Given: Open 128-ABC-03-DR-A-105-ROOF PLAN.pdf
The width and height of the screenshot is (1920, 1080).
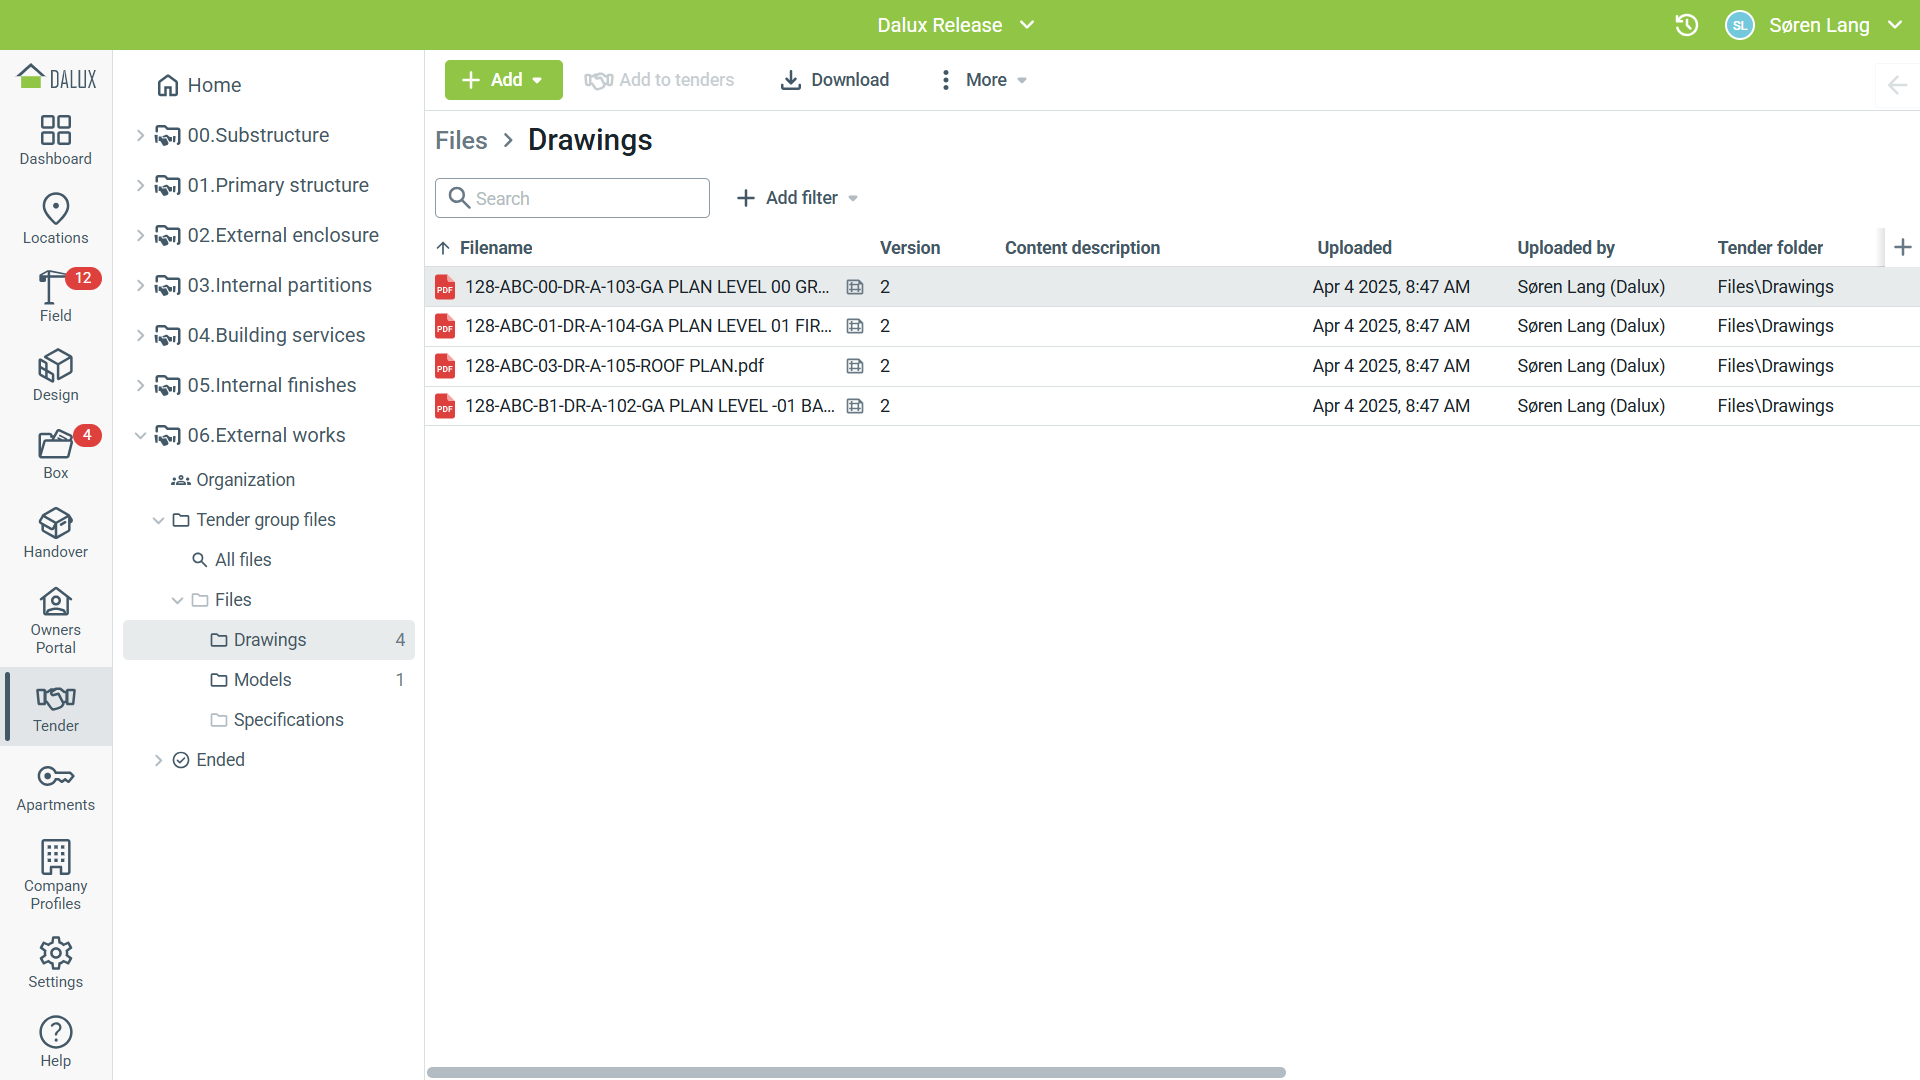Looking at the screenshot, I should pyautogui.click(x=614, y=366).
